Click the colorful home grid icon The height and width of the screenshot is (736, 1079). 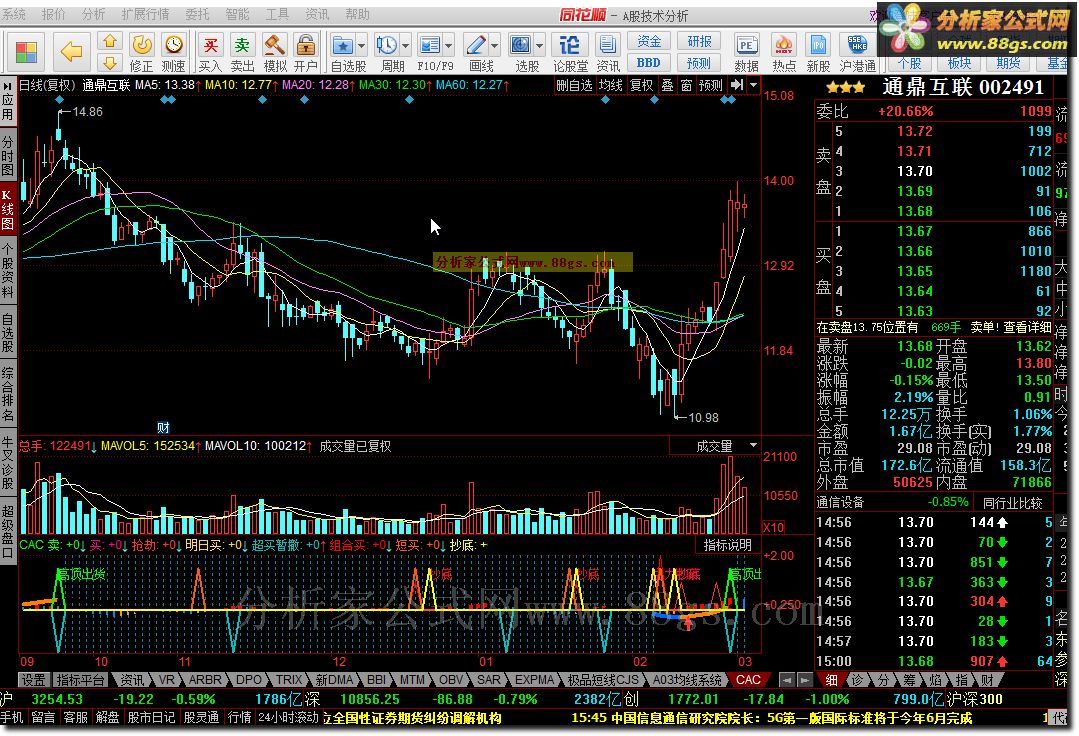tap(27, 52)
